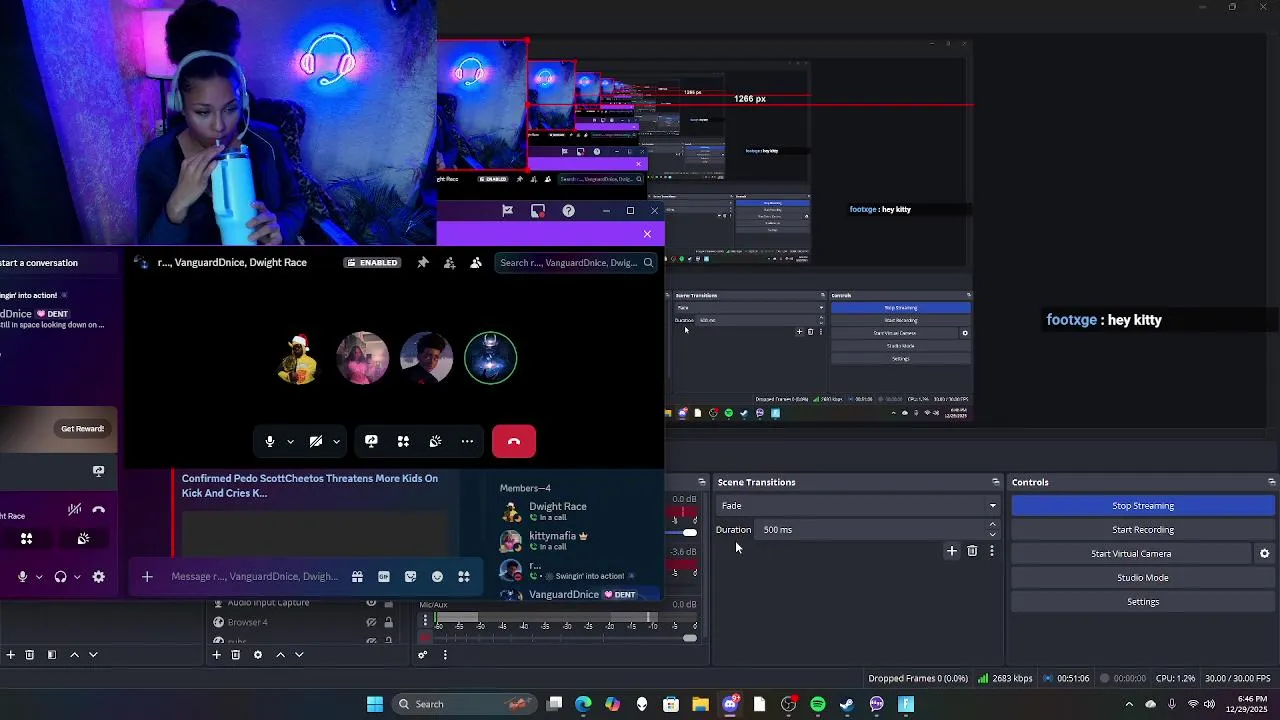Viewport: 1280px width, 720px height.
Task: Toggle noise suppression in voice panel
Action: [74, 510]
